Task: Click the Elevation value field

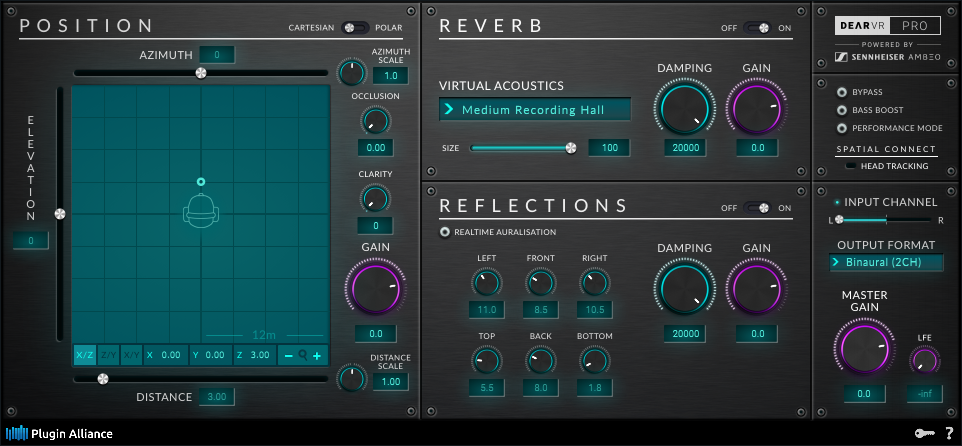Action: tap(31, 241)
